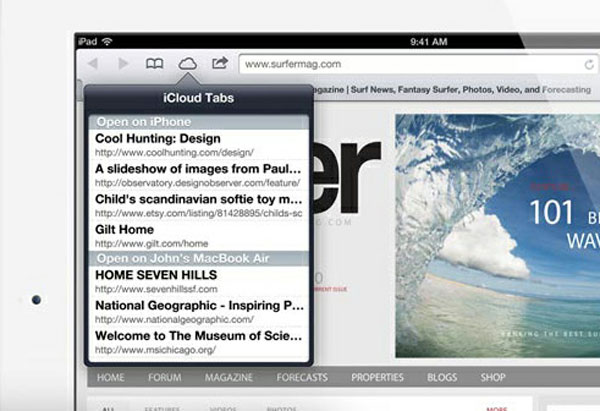
Task: Click the FORUM navigation item
Action: pos(165,377)
